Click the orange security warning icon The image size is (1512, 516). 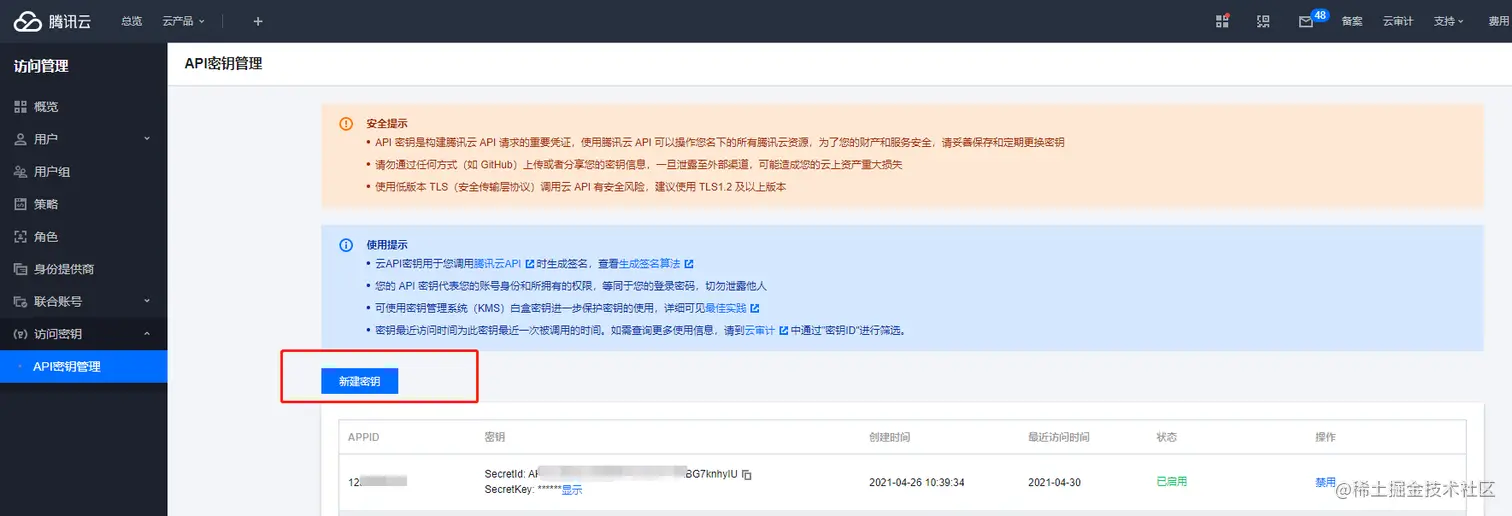(x=346, y=124)
